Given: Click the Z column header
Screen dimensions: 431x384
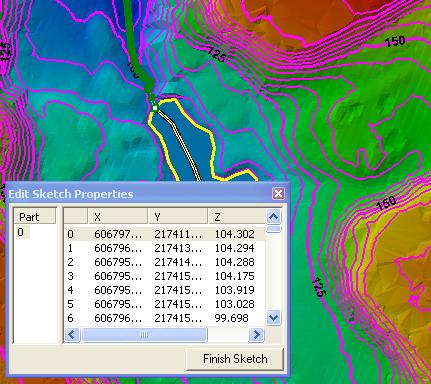Looking at the screenshot, I should click(x=237, y=217).
